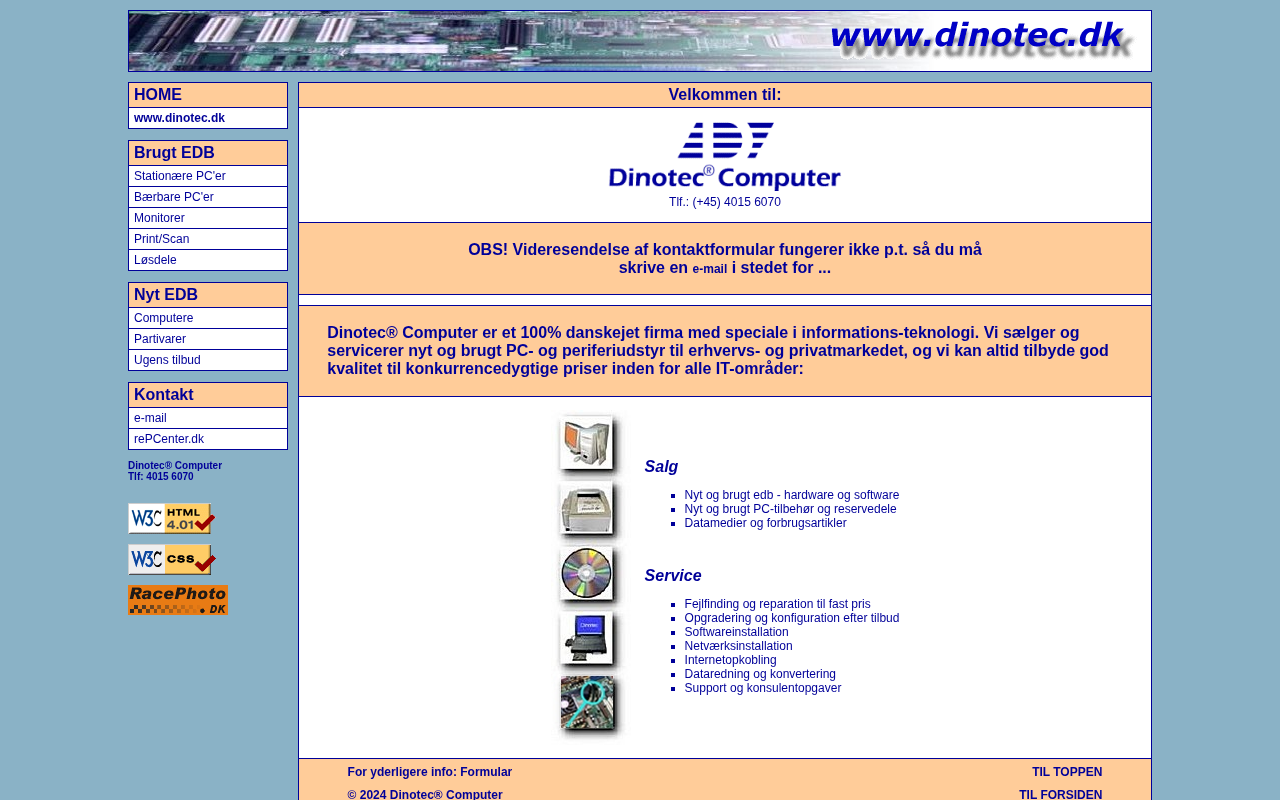The image size is (1280, 800).
Task: Click the printer thumbnail icon
Action: 589,509
